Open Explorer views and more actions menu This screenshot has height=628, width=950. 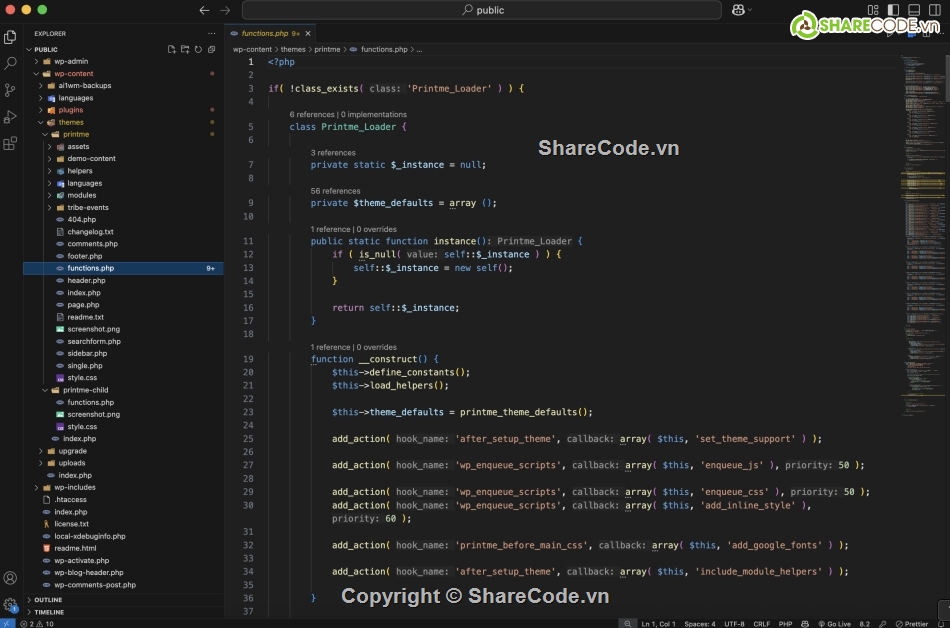coord(211,34)
